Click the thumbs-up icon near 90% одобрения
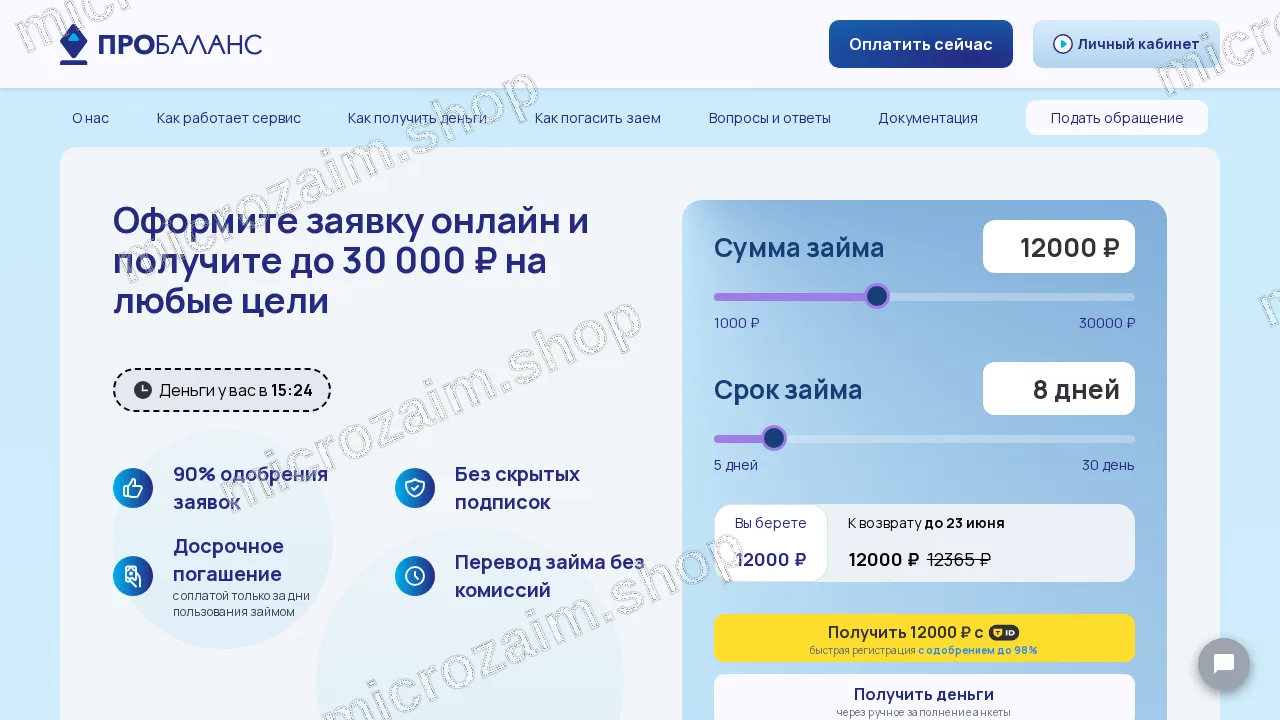1280x720 pixels. [x=133, y=488]
